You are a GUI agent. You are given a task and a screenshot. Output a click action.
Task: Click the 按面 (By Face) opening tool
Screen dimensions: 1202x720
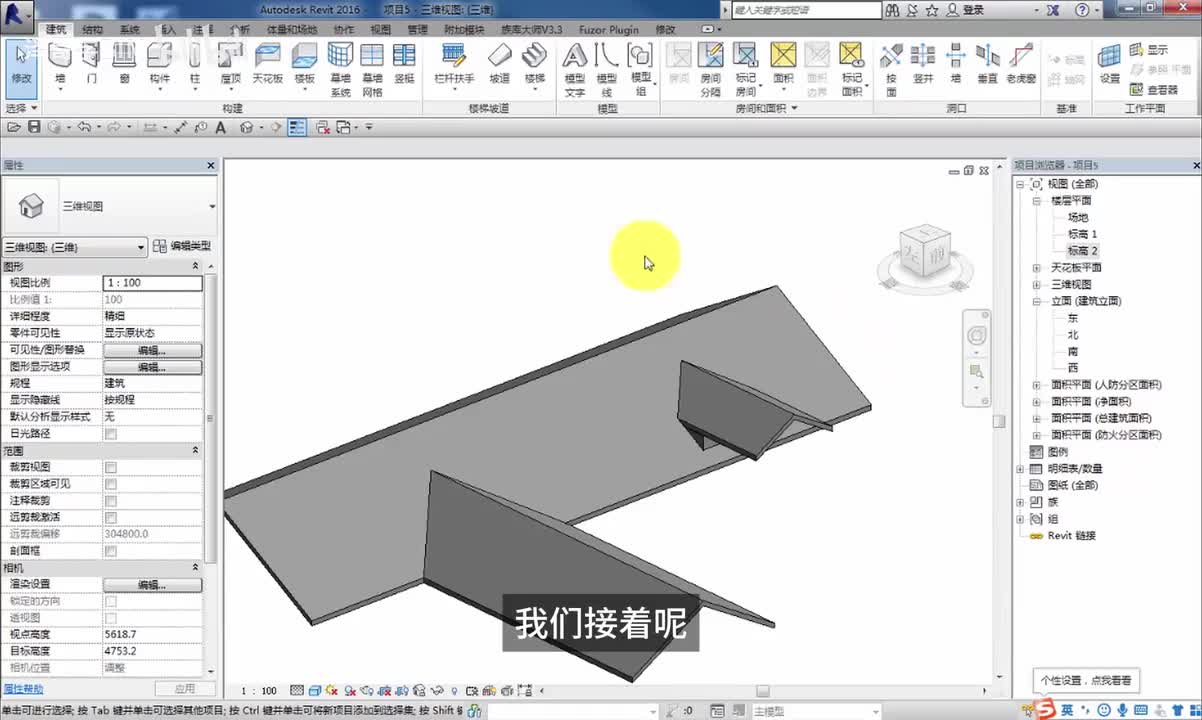click(x=891, y=68)
